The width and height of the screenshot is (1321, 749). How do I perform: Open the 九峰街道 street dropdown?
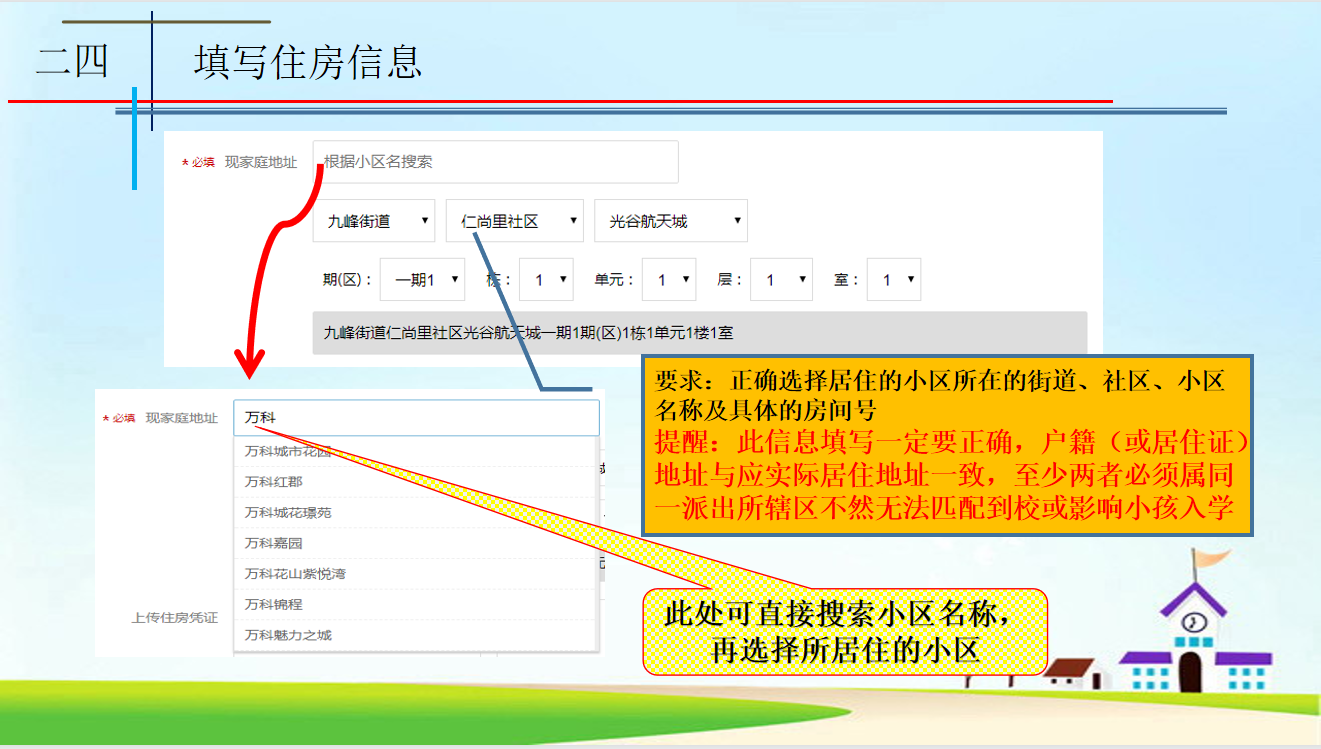pos(380,221)
